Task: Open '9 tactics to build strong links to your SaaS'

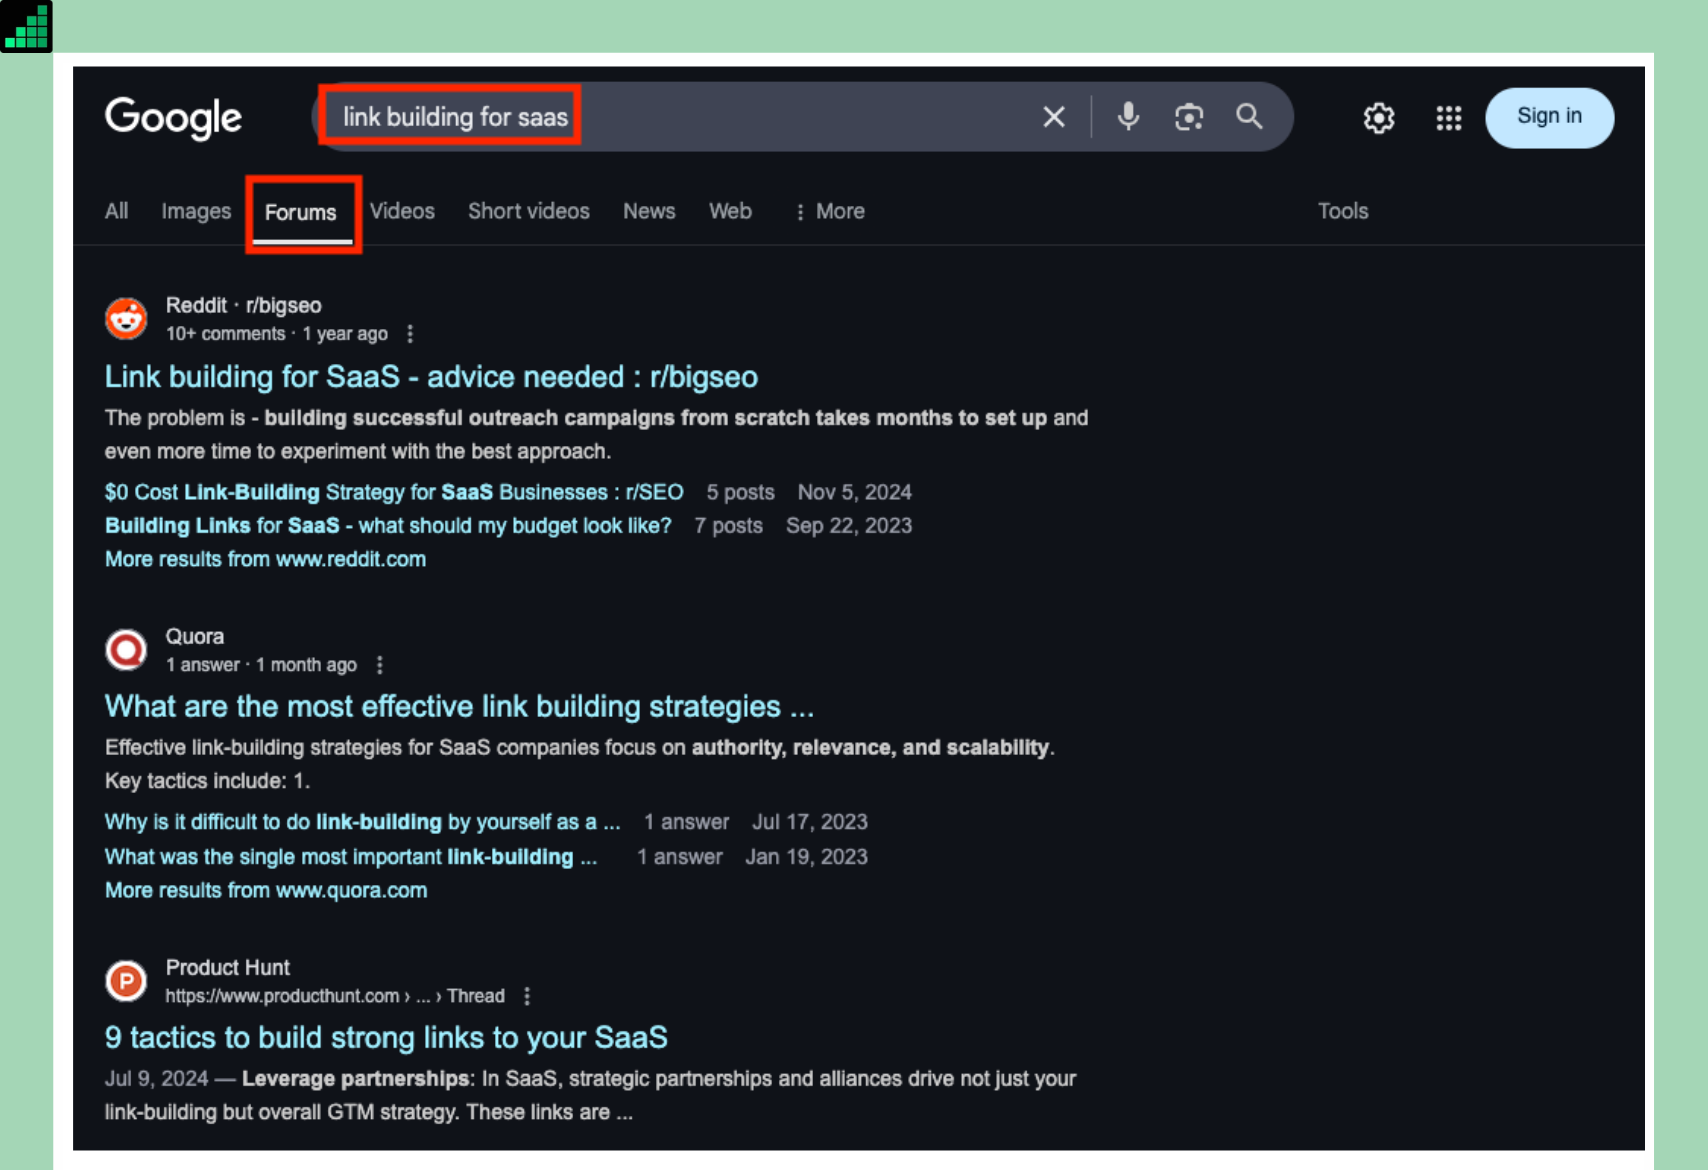Action: [x=386, y=1038]
